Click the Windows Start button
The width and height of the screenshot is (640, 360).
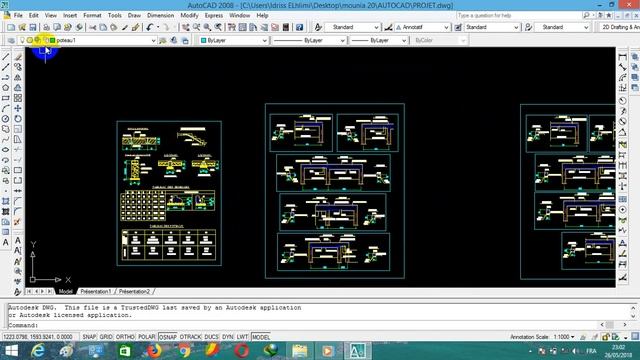(x=11, y=351)
